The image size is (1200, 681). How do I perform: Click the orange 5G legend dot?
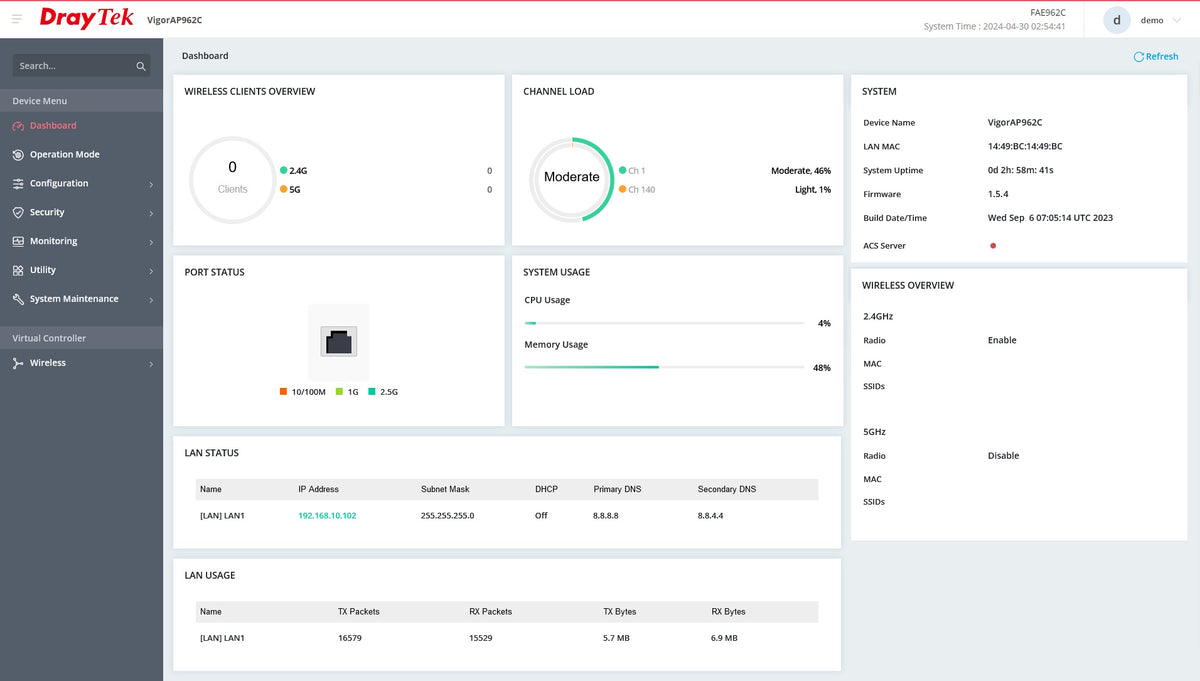click(284, 189)
